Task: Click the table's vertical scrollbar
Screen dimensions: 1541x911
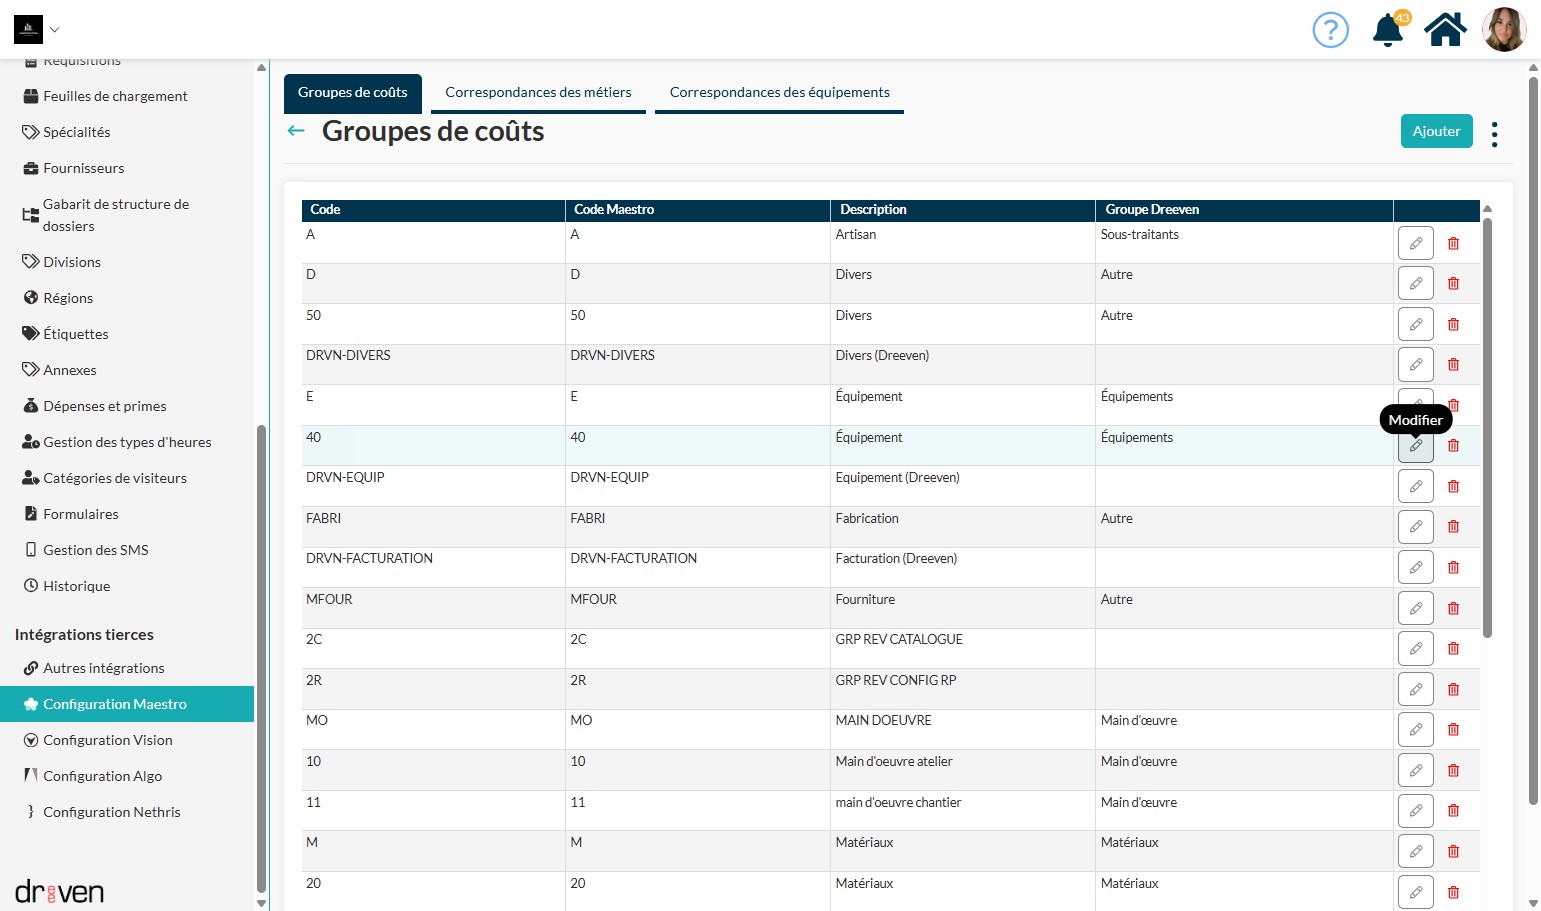Action: coord(1487,427)
